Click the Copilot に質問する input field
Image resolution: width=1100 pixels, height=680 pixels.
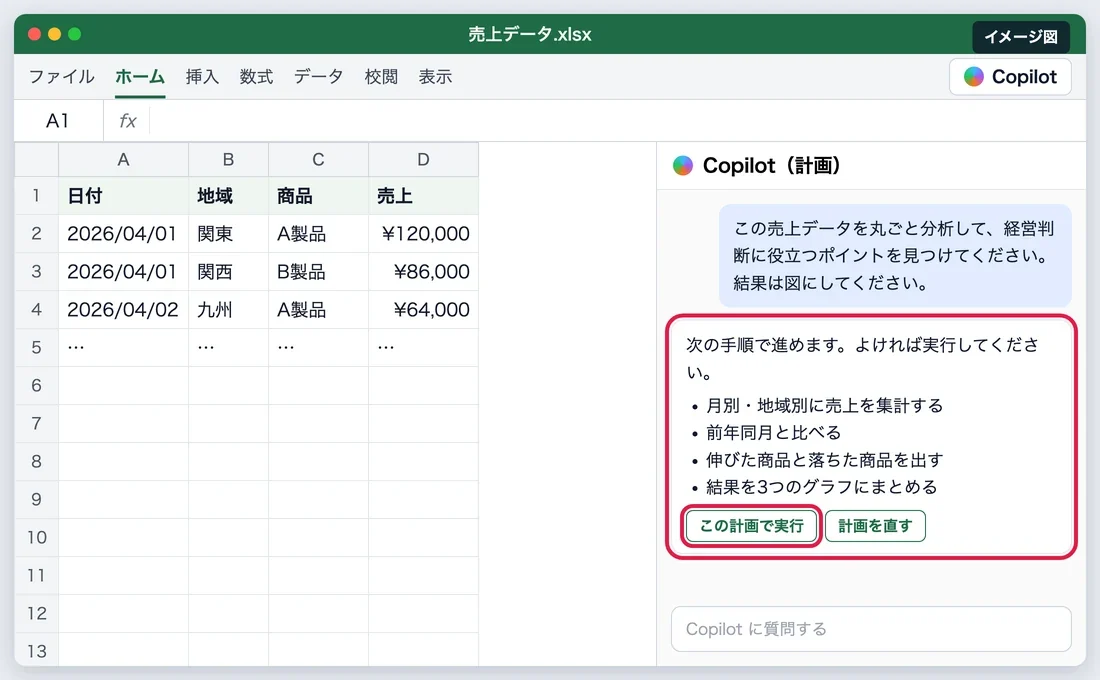[x=871, y=629]
